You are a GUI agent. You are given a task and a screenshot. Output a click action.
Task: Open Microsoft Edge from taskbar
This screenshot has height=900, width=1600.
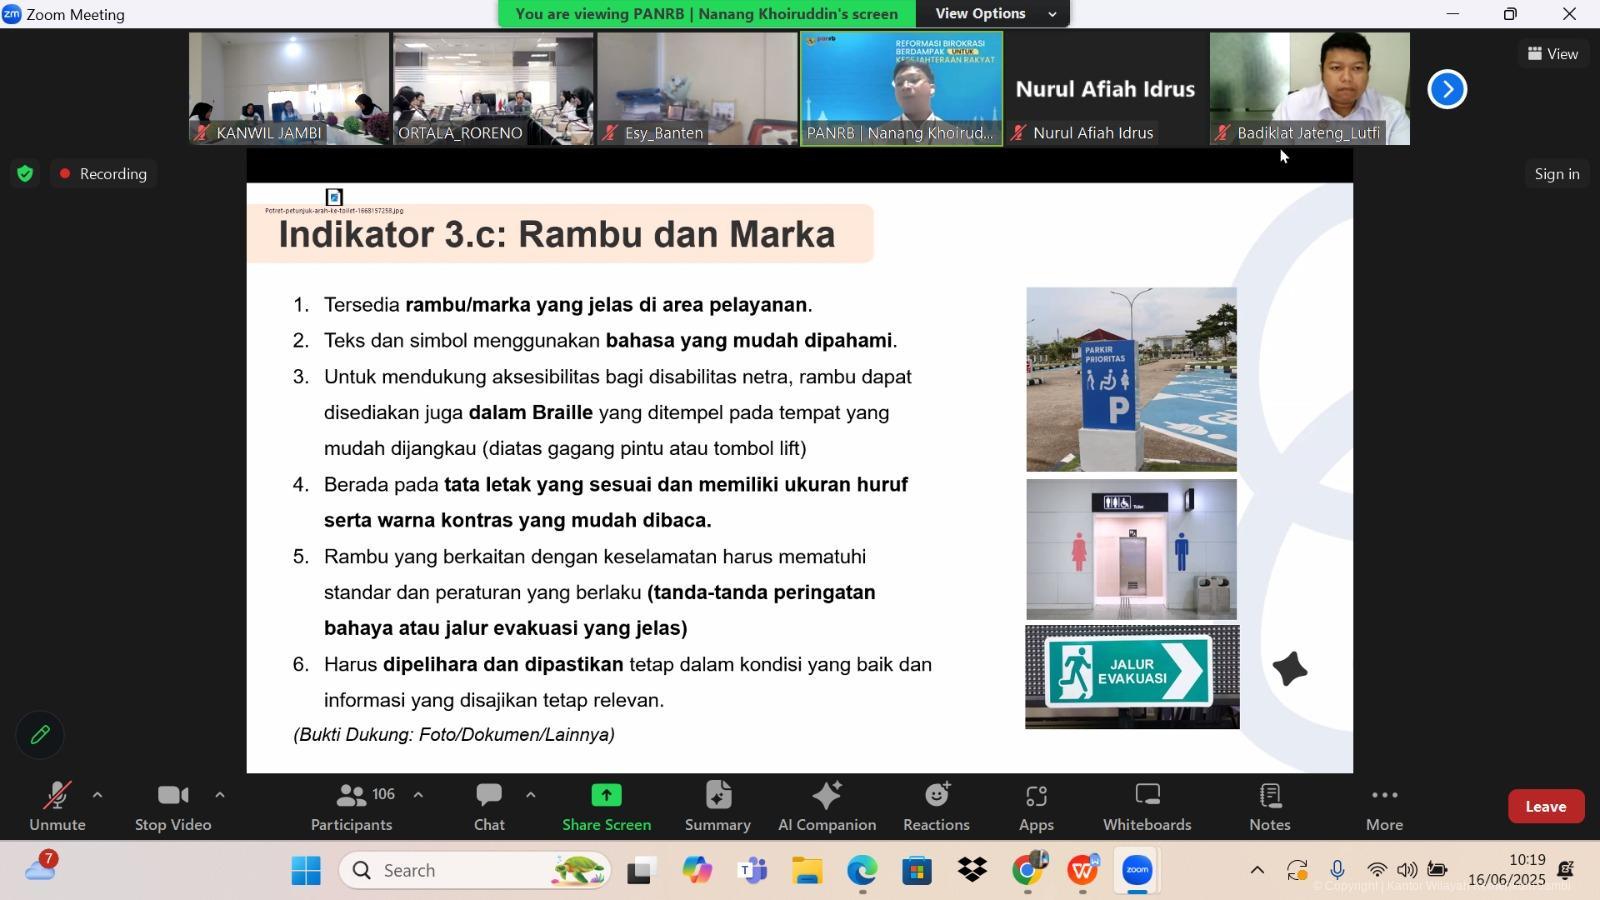862,871
